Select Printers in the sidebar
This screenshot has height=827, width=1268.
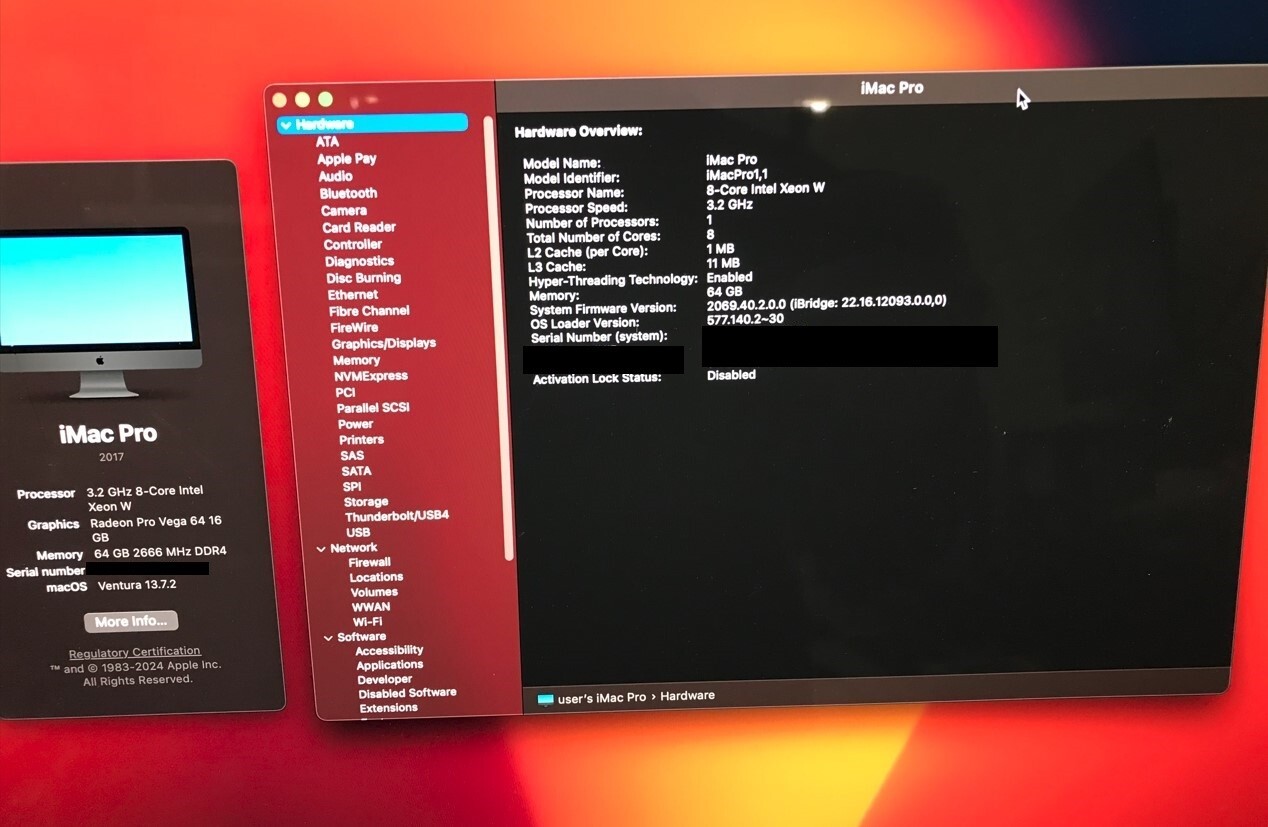[x=361, y=440]
